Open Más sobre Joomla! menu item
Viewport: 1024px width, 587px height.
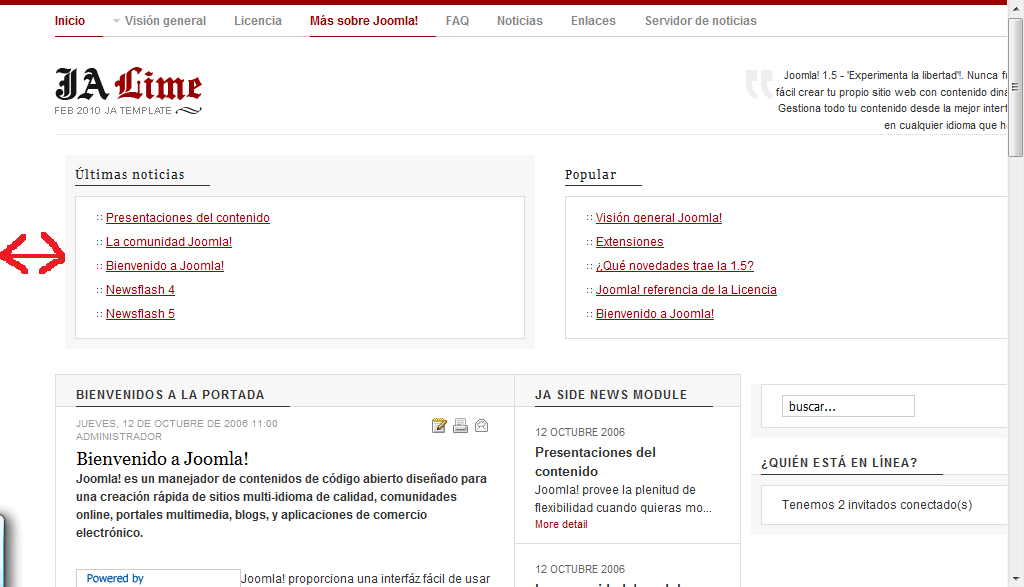364,21
